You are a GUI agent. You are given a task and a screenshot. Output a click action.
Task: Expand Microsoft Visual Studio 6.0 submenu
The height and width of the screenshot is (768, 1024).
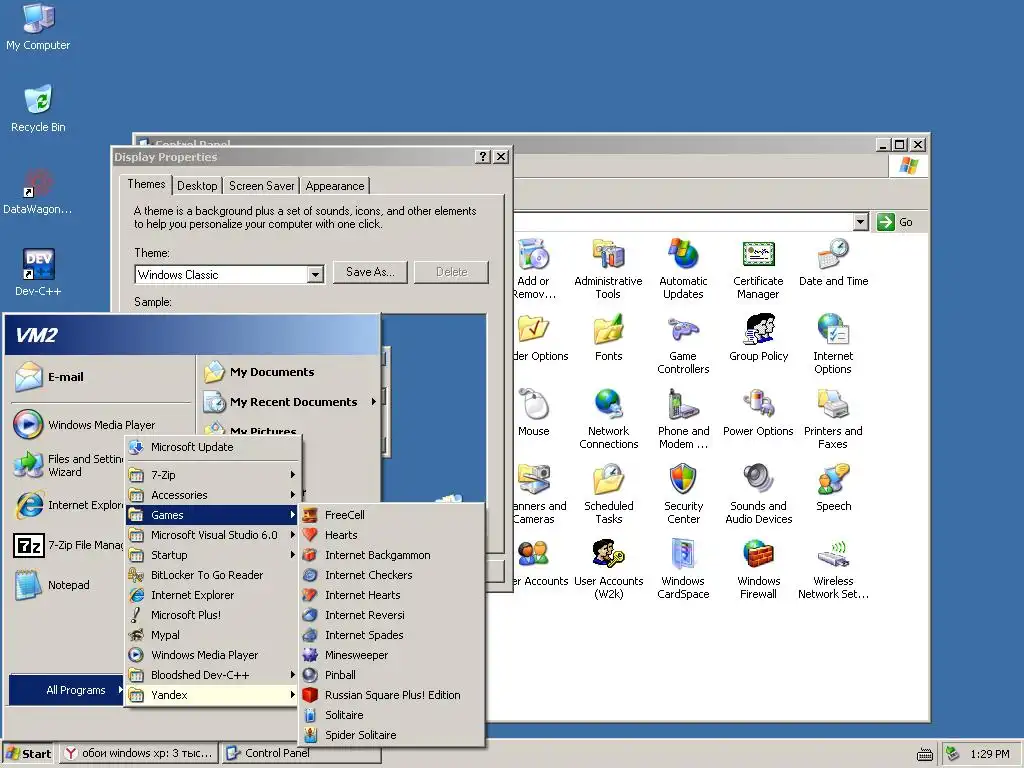(x=213, y=535)
